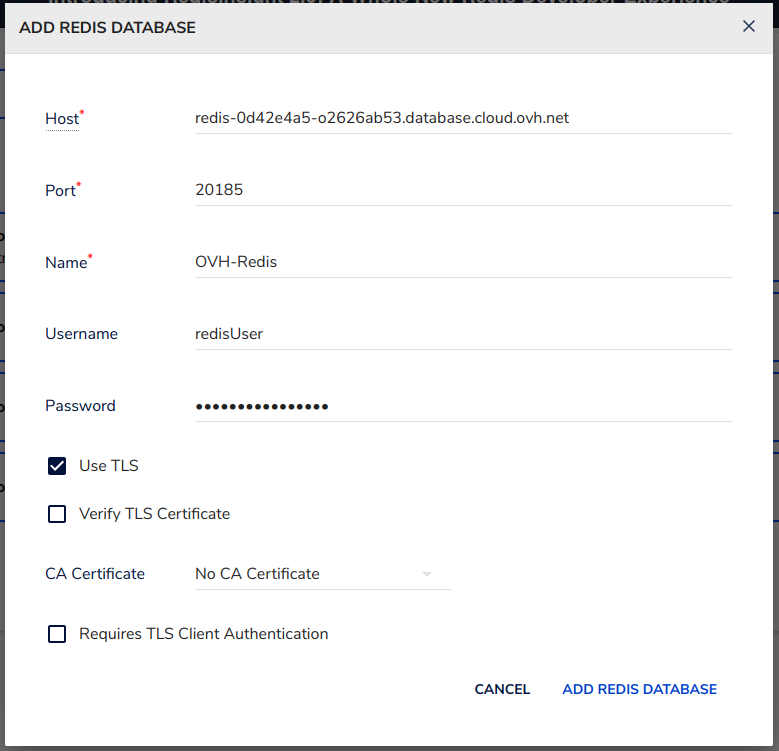Image resolution: width=779 pixels, height=751 pixels.
Task: Click the Name field label
Action: pos(65,263)
